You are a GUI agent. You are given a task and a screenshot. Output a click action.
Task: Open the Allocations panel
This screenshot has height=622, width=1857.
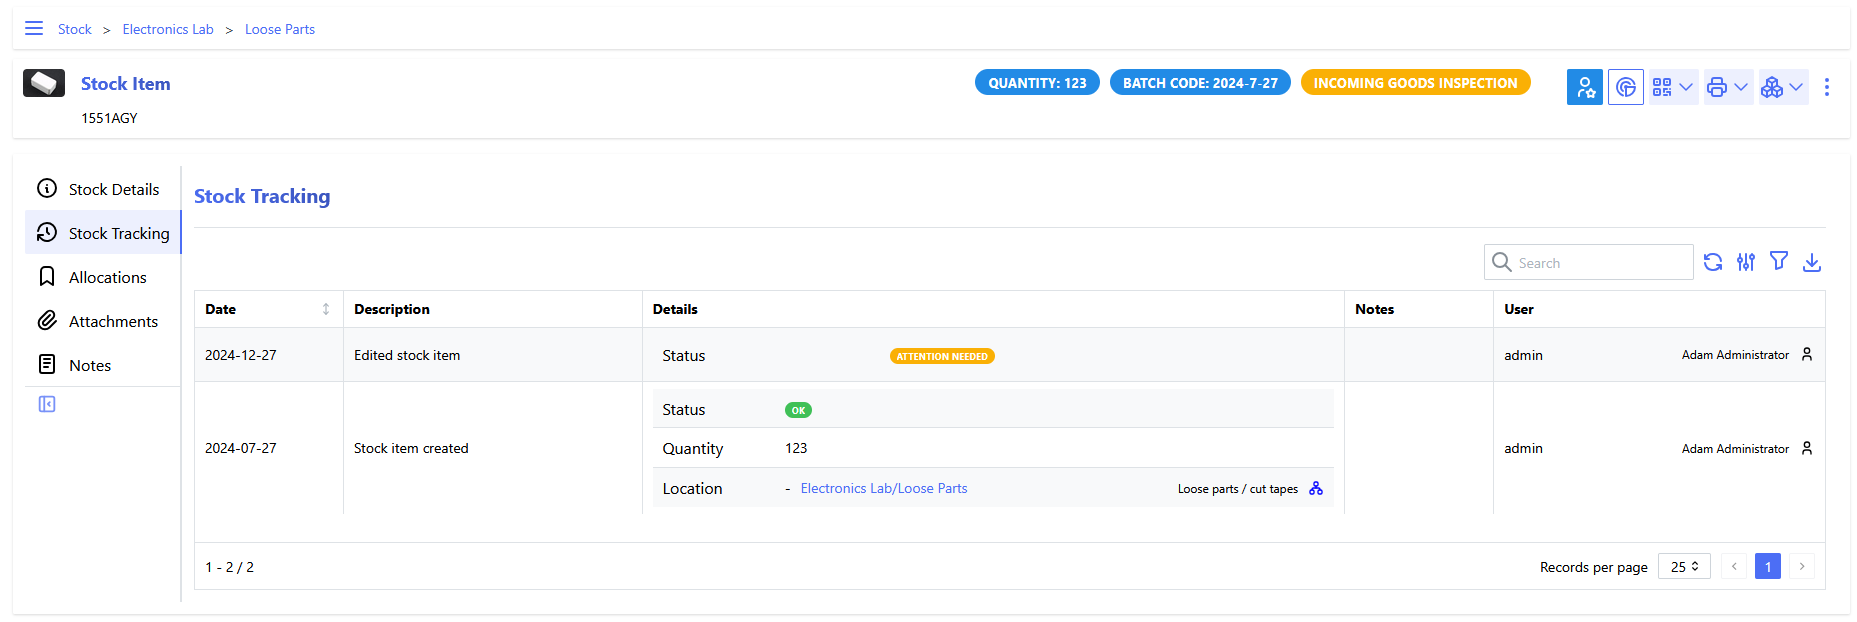[x=102, y=277]
